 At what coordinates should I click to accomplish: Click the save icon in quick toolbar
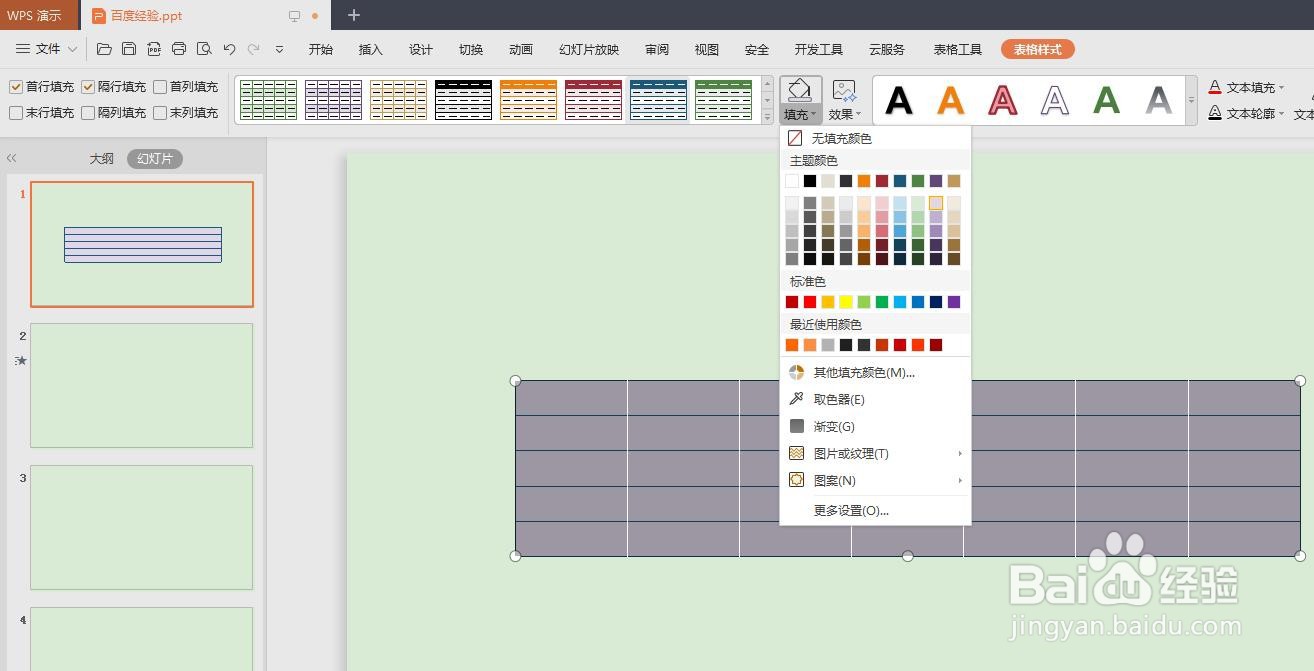coord(129,49)
